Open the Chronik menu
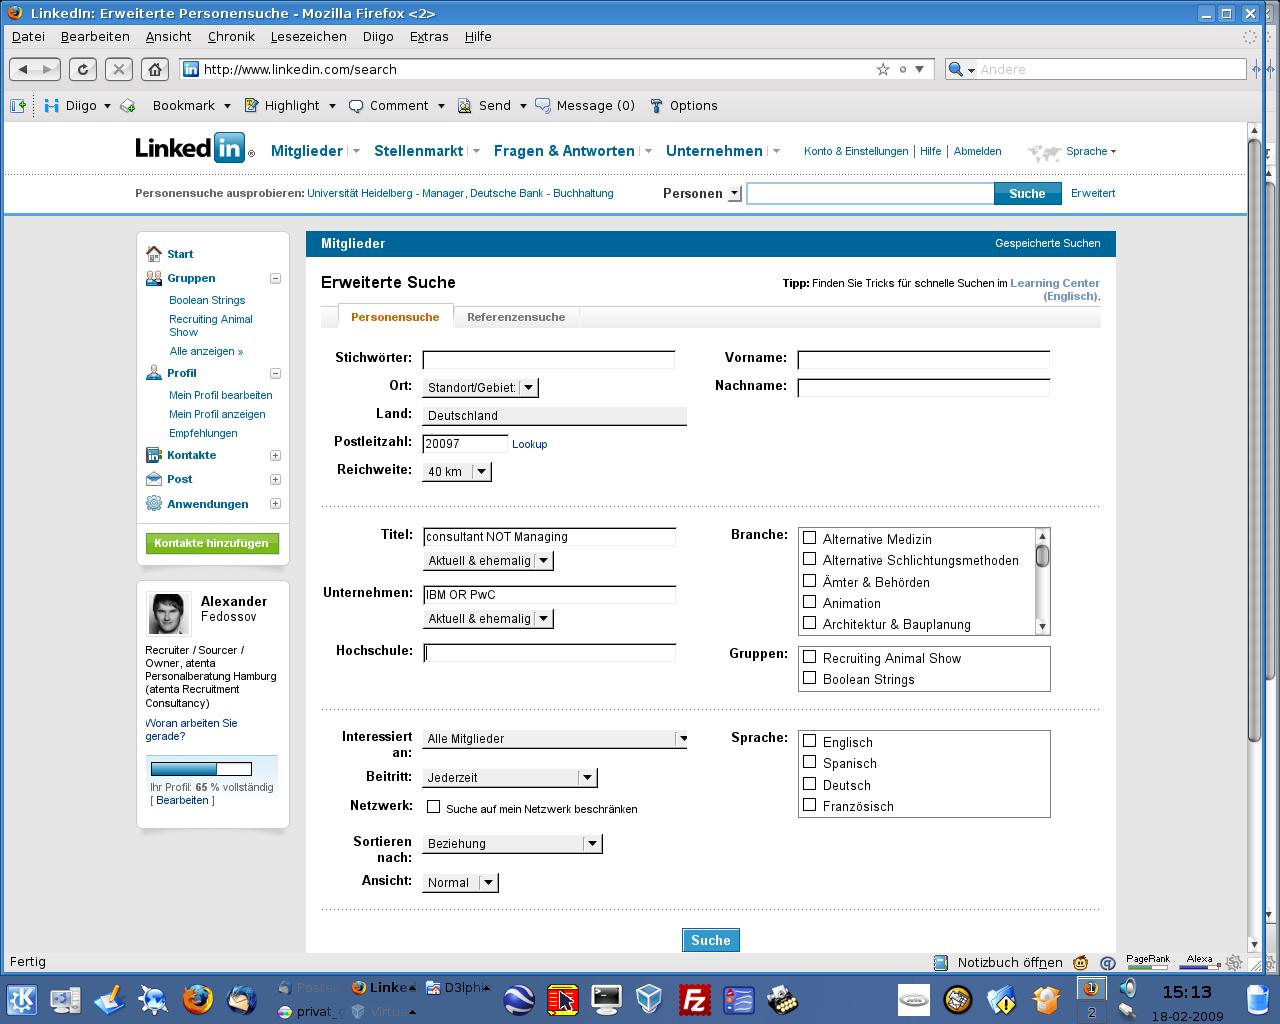The image size is (1280, 1024). pos(231,36)
